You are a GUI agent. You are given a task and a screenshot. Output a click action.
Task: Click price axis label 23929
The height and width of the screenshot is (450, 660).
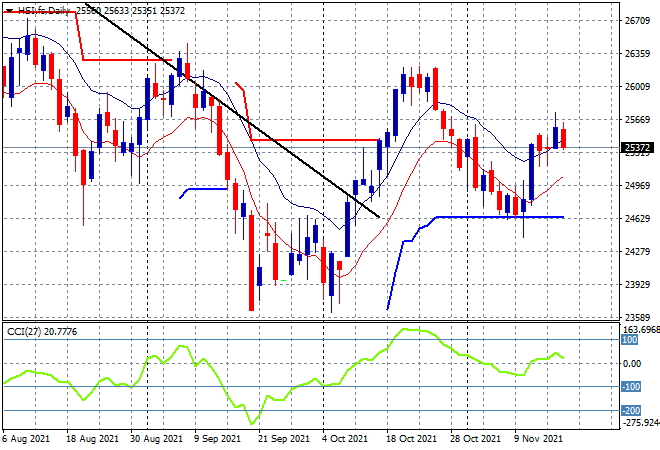pos(637,285)
